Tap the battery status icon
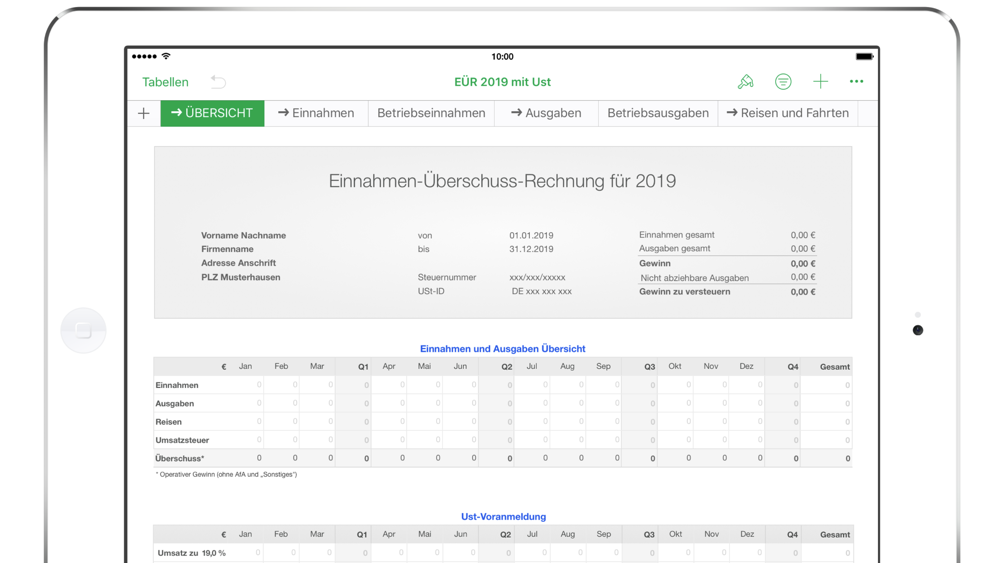The image size is (1000, 563). point(864,57)
